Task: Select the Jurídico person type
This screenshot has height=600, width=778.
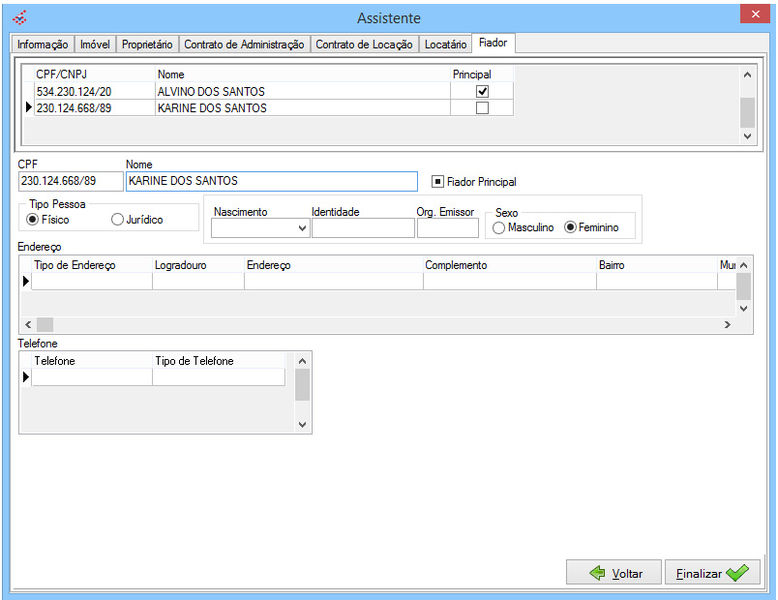Action: [118, 219]
